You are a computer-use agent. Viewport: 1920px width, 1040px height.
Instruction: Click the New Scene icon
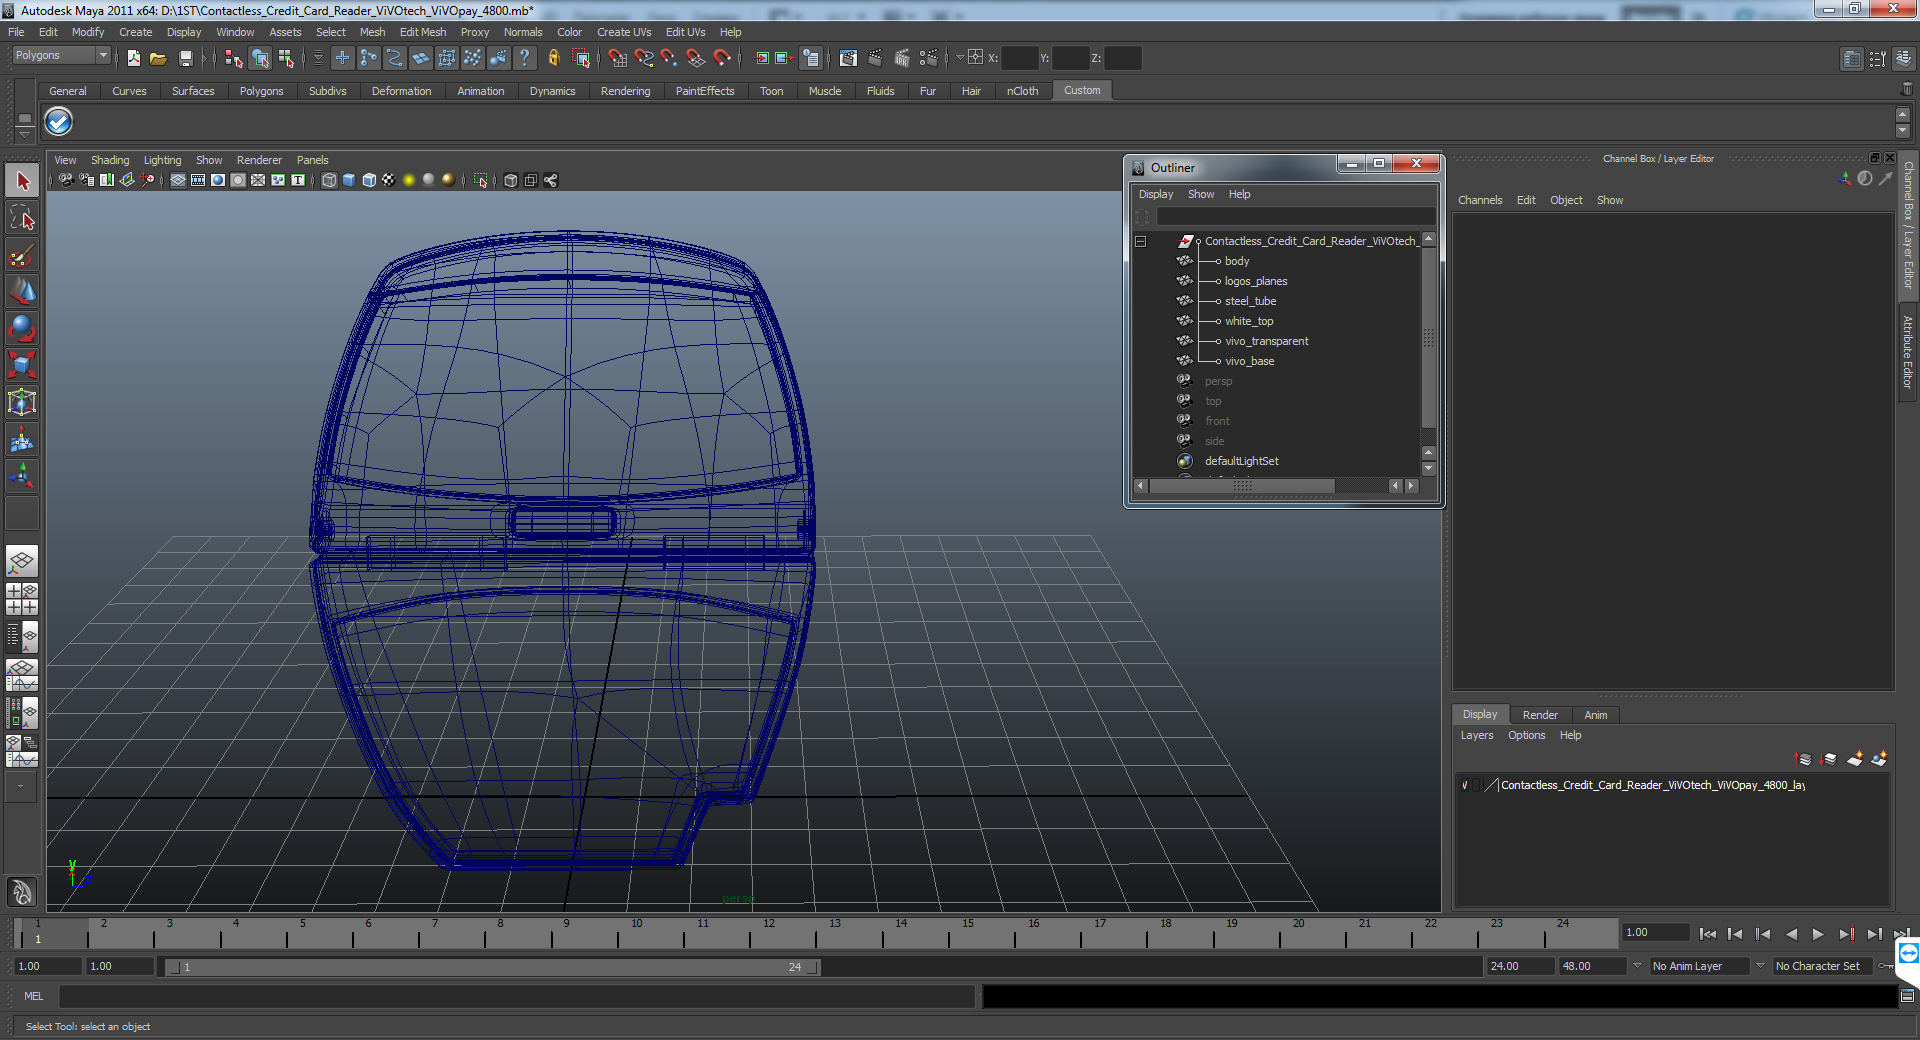pyautogui.click(x=133, y=58)
